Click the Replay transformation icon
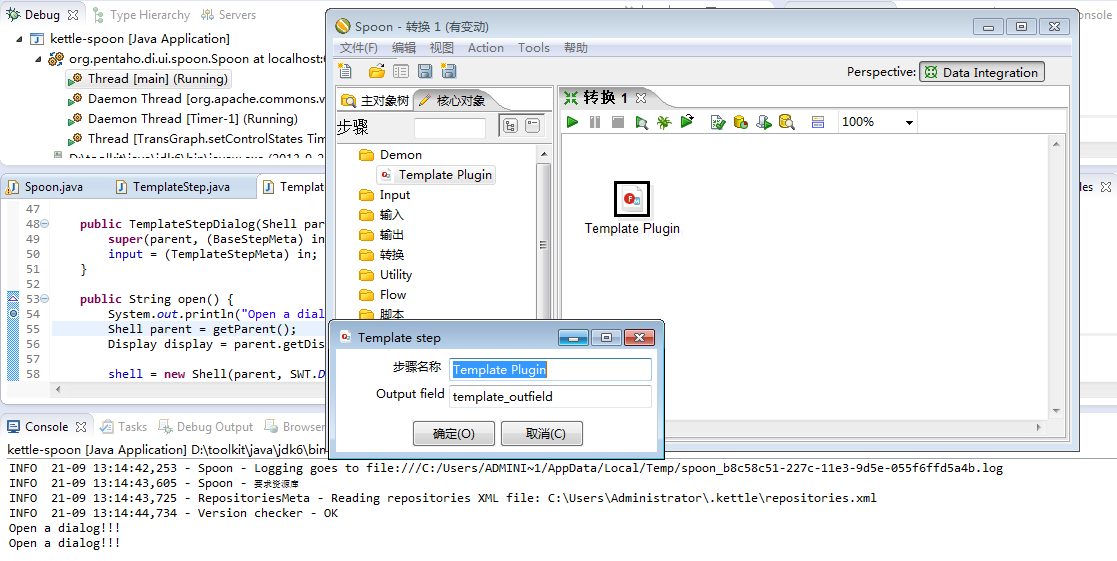1117x561 pixels. point(687,122)
